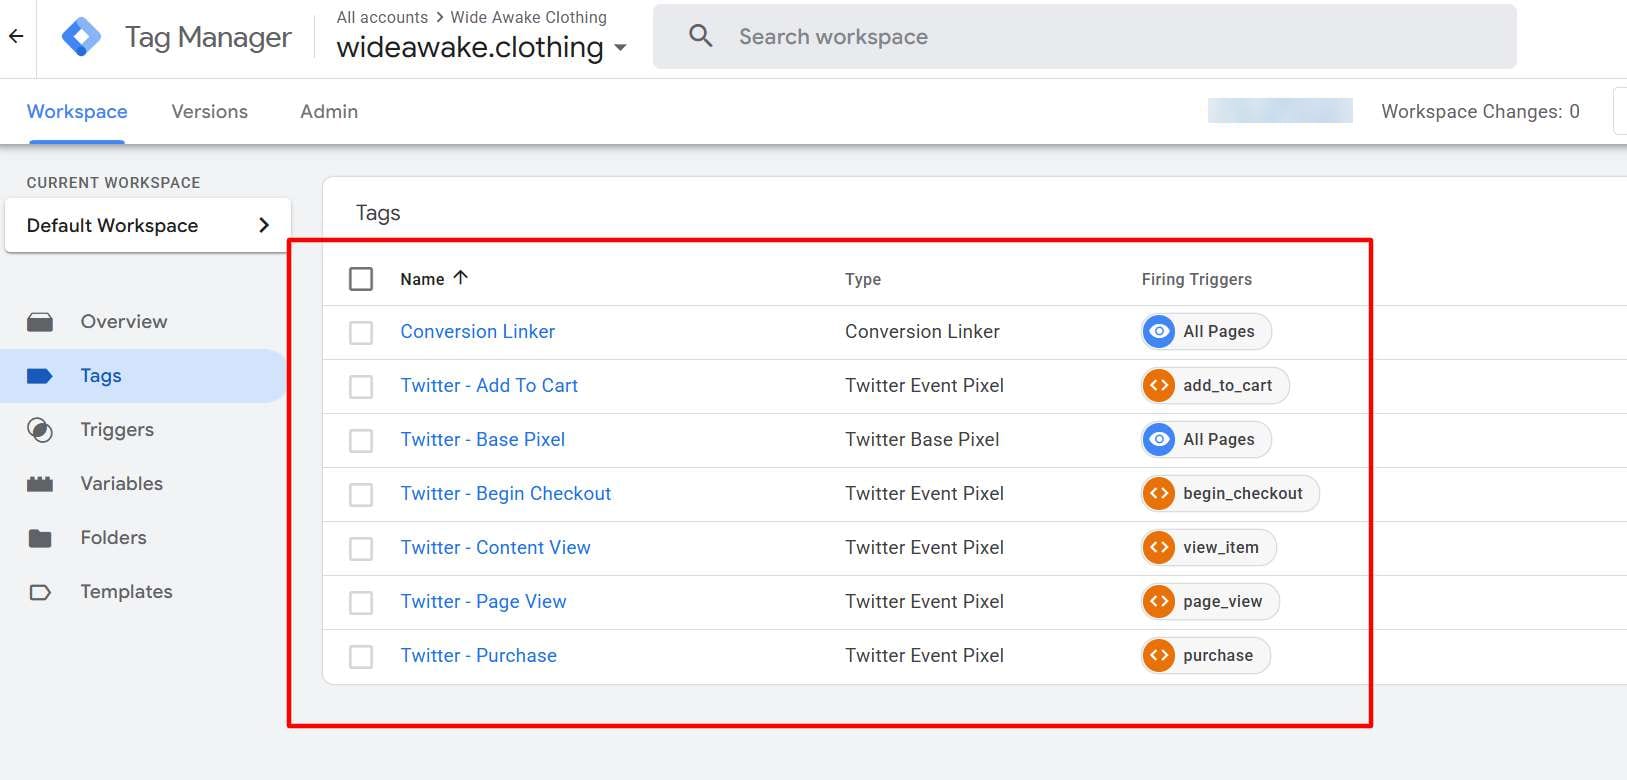
Task: Open the Conversion Linker tag link
Action: tap(478, 331)
